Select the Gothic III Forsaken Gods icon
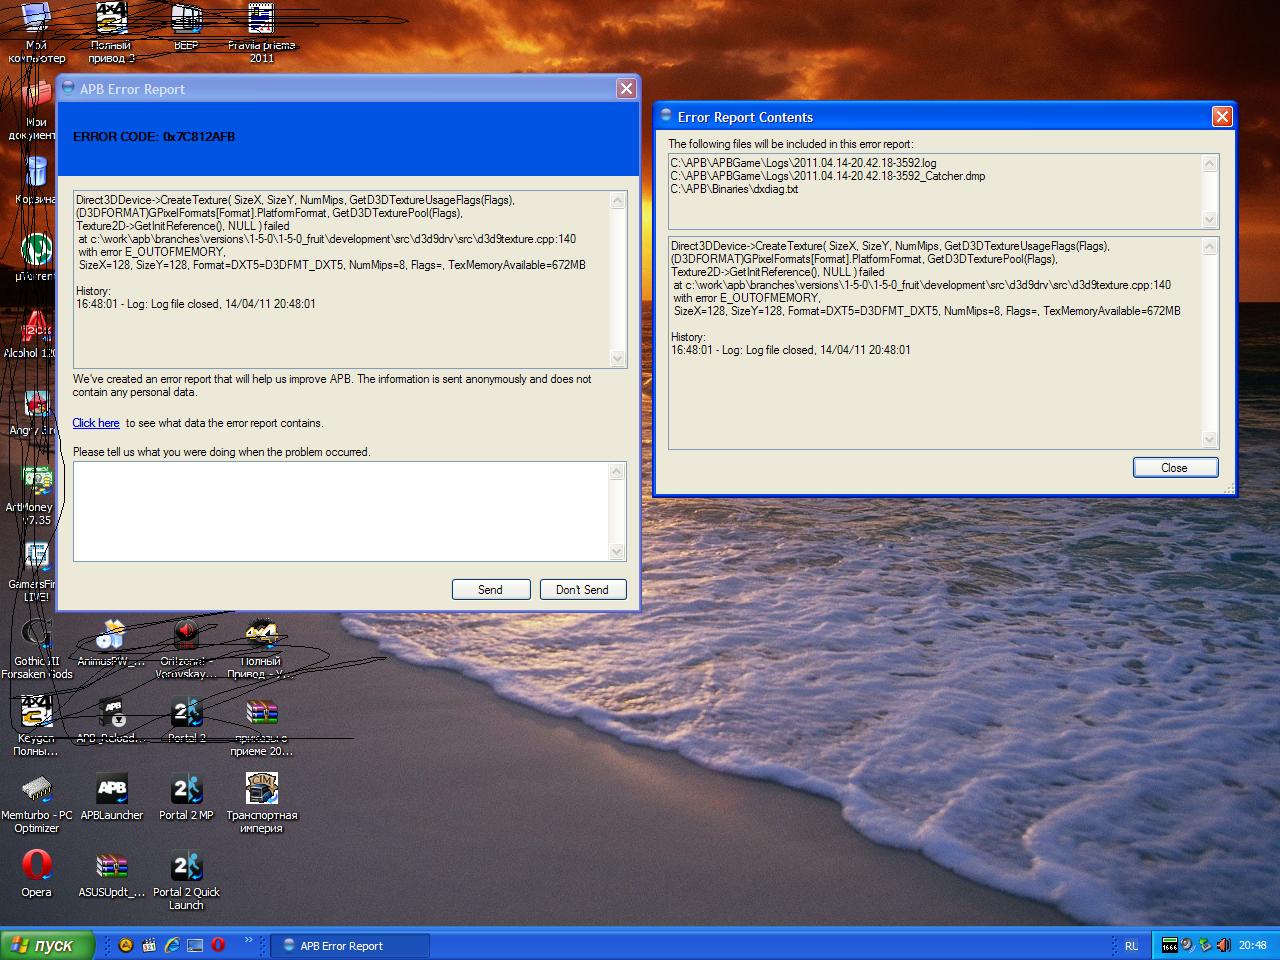 point(37,649)
